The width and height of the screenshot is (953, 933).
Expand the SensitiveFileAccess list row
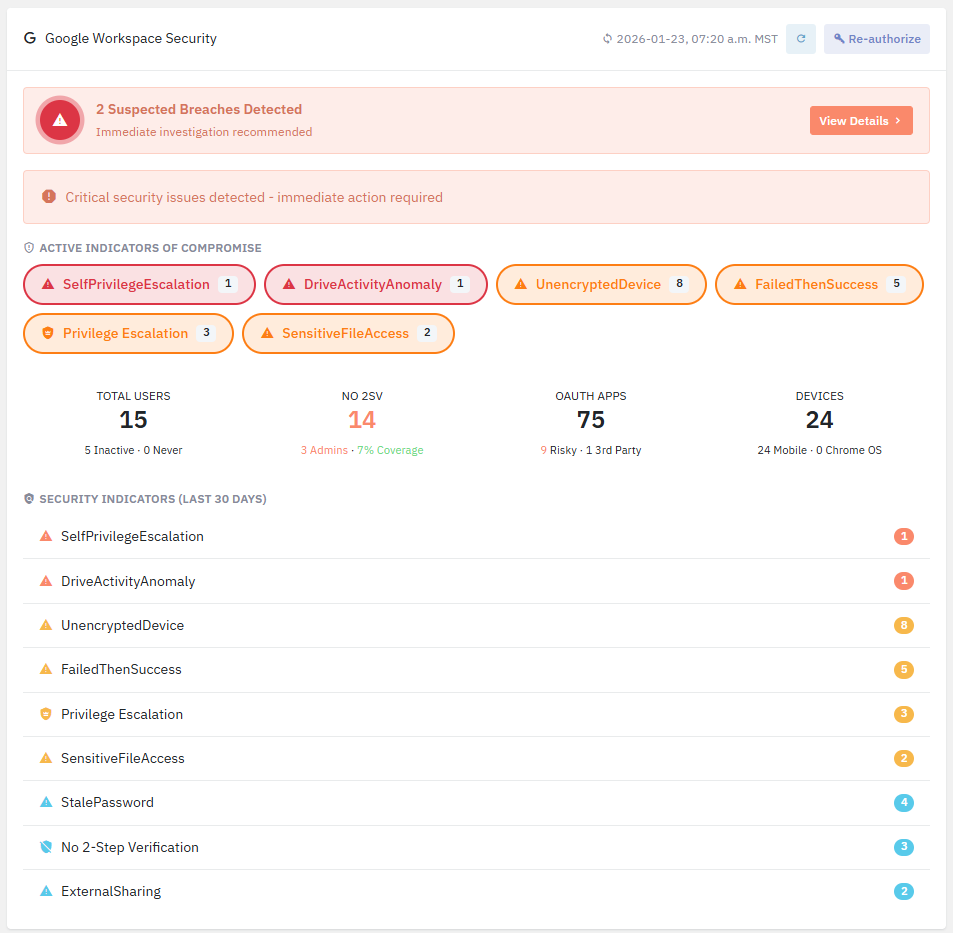coord(476,758)
